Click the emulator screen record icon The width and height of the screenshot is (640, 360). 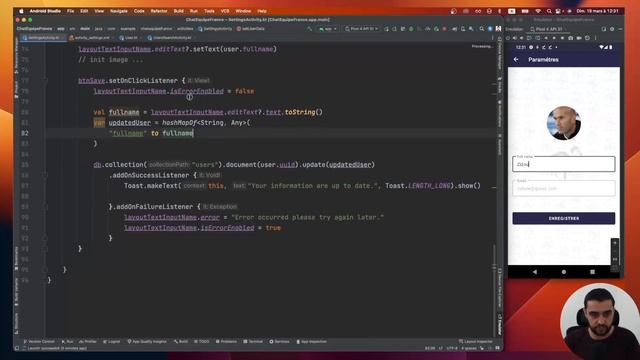579,38
